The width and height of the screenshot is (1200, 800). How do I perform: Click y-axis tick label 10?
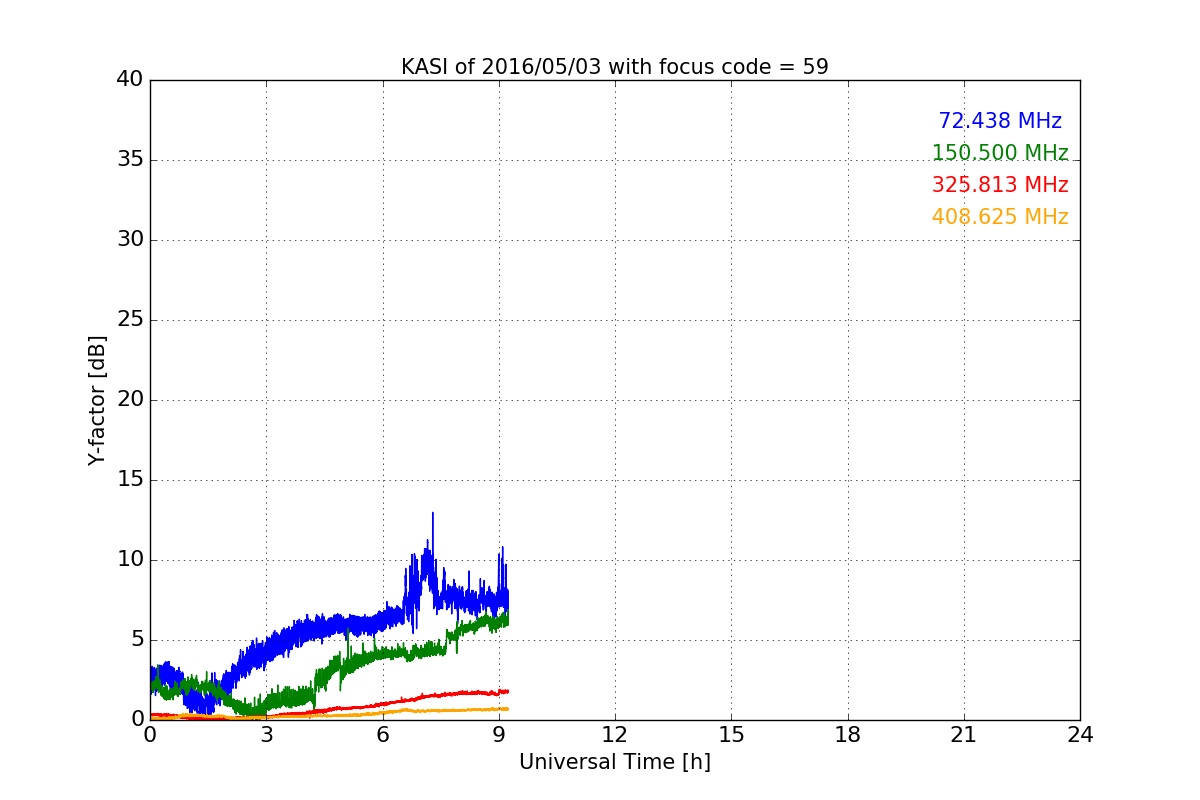(130, 560)
